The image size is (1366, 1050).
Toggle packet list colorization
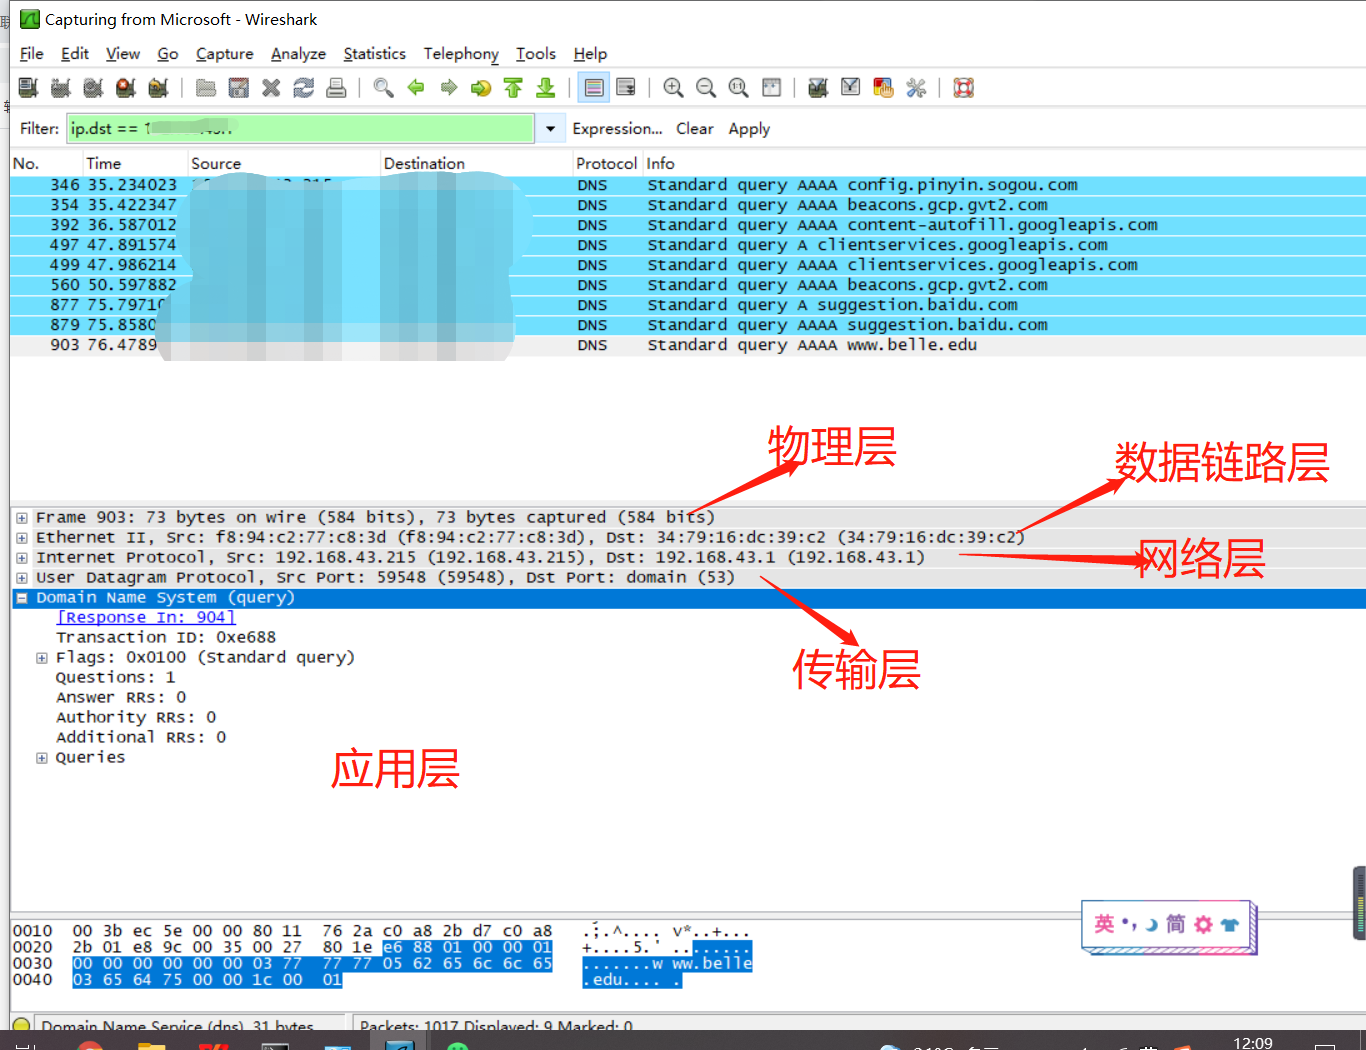pyautogui.click(x=594, y=88)
